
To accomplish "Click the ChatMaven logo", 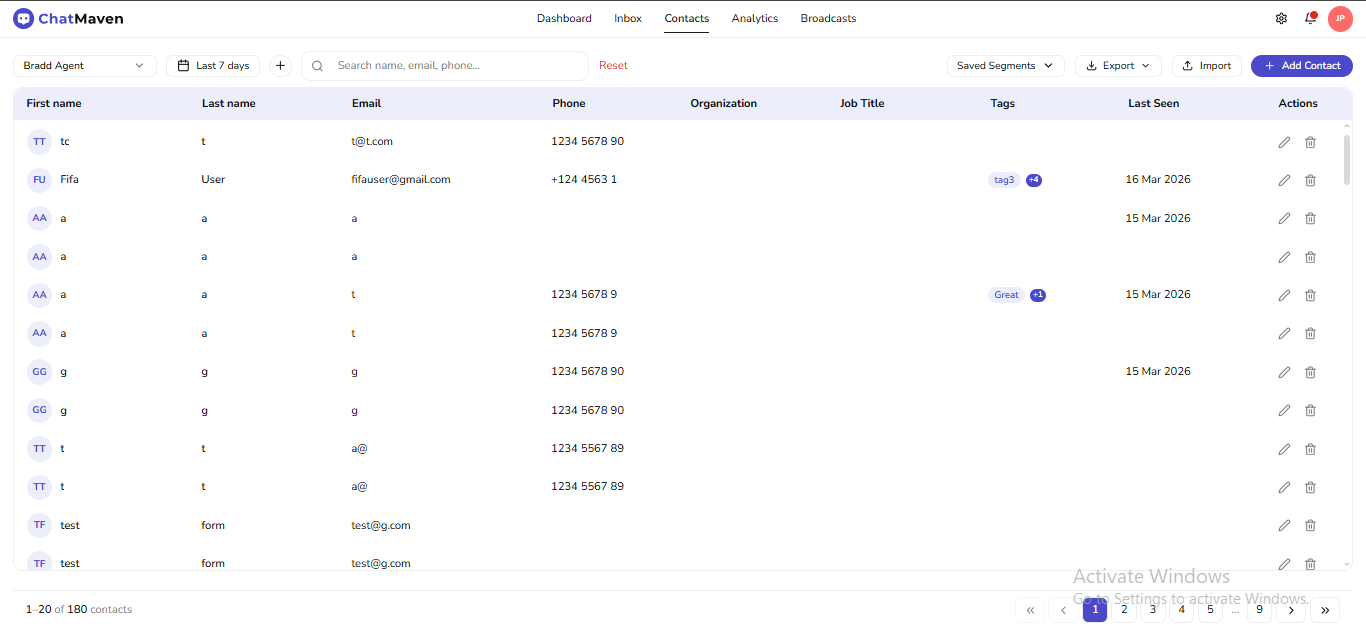I will 67,18.
